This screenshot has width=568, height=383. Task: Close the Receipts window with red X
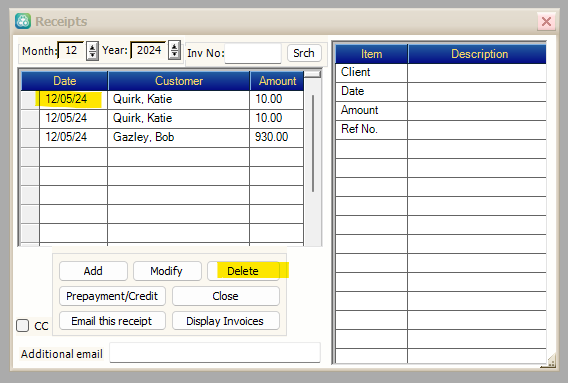[x=546, y=21]
